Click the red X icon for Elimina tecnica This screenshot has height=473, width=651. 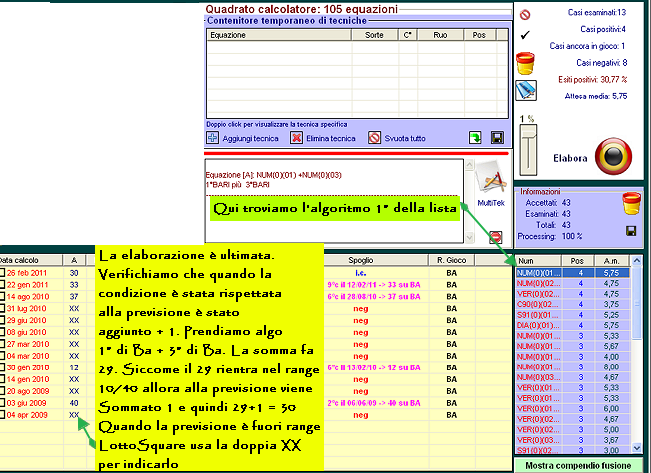coord(296,137)
